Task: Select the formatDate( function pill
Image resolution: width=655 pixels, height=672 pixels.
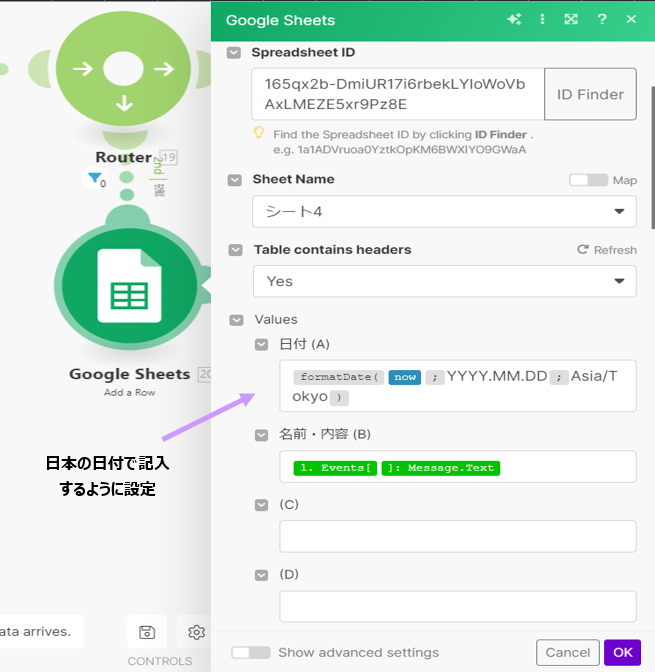Action: 339,377
